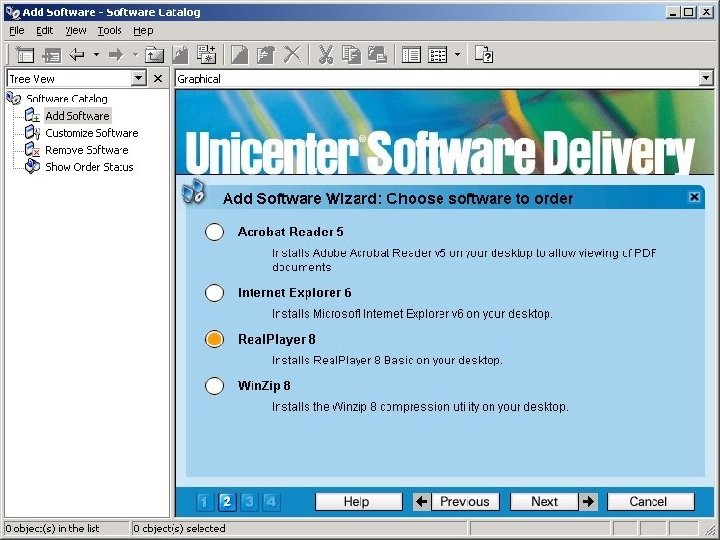Open the Help menu

click(x=143, y=31)
